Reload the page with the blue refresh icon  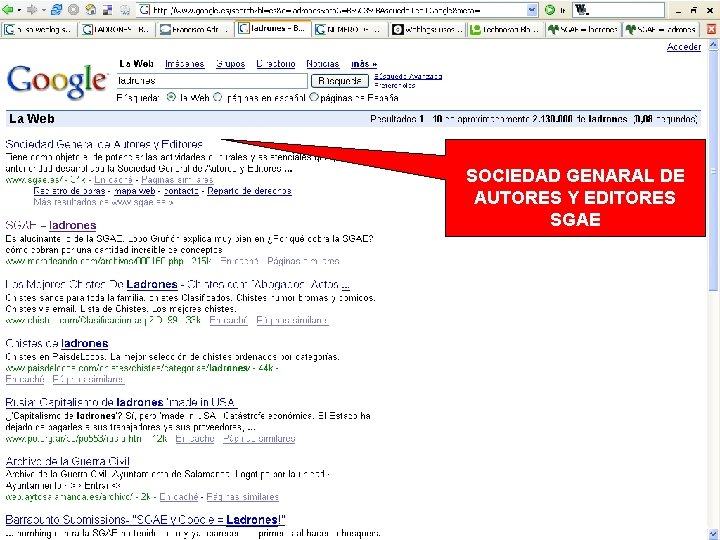pos(56,9)
